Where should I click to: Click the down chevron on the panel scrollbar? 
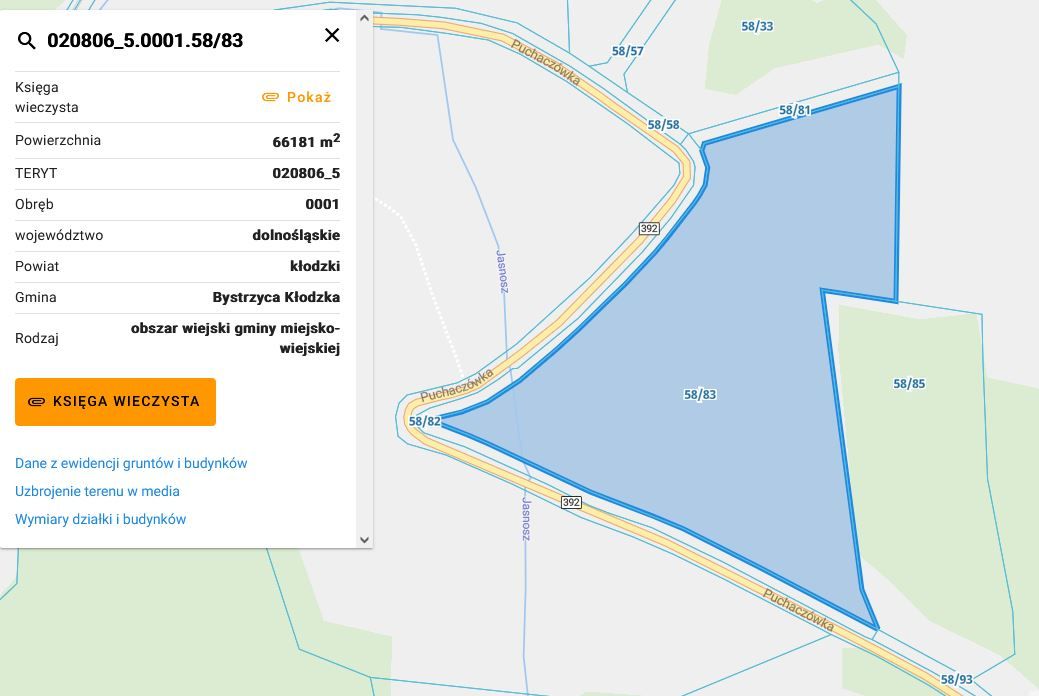pos(364,539)
